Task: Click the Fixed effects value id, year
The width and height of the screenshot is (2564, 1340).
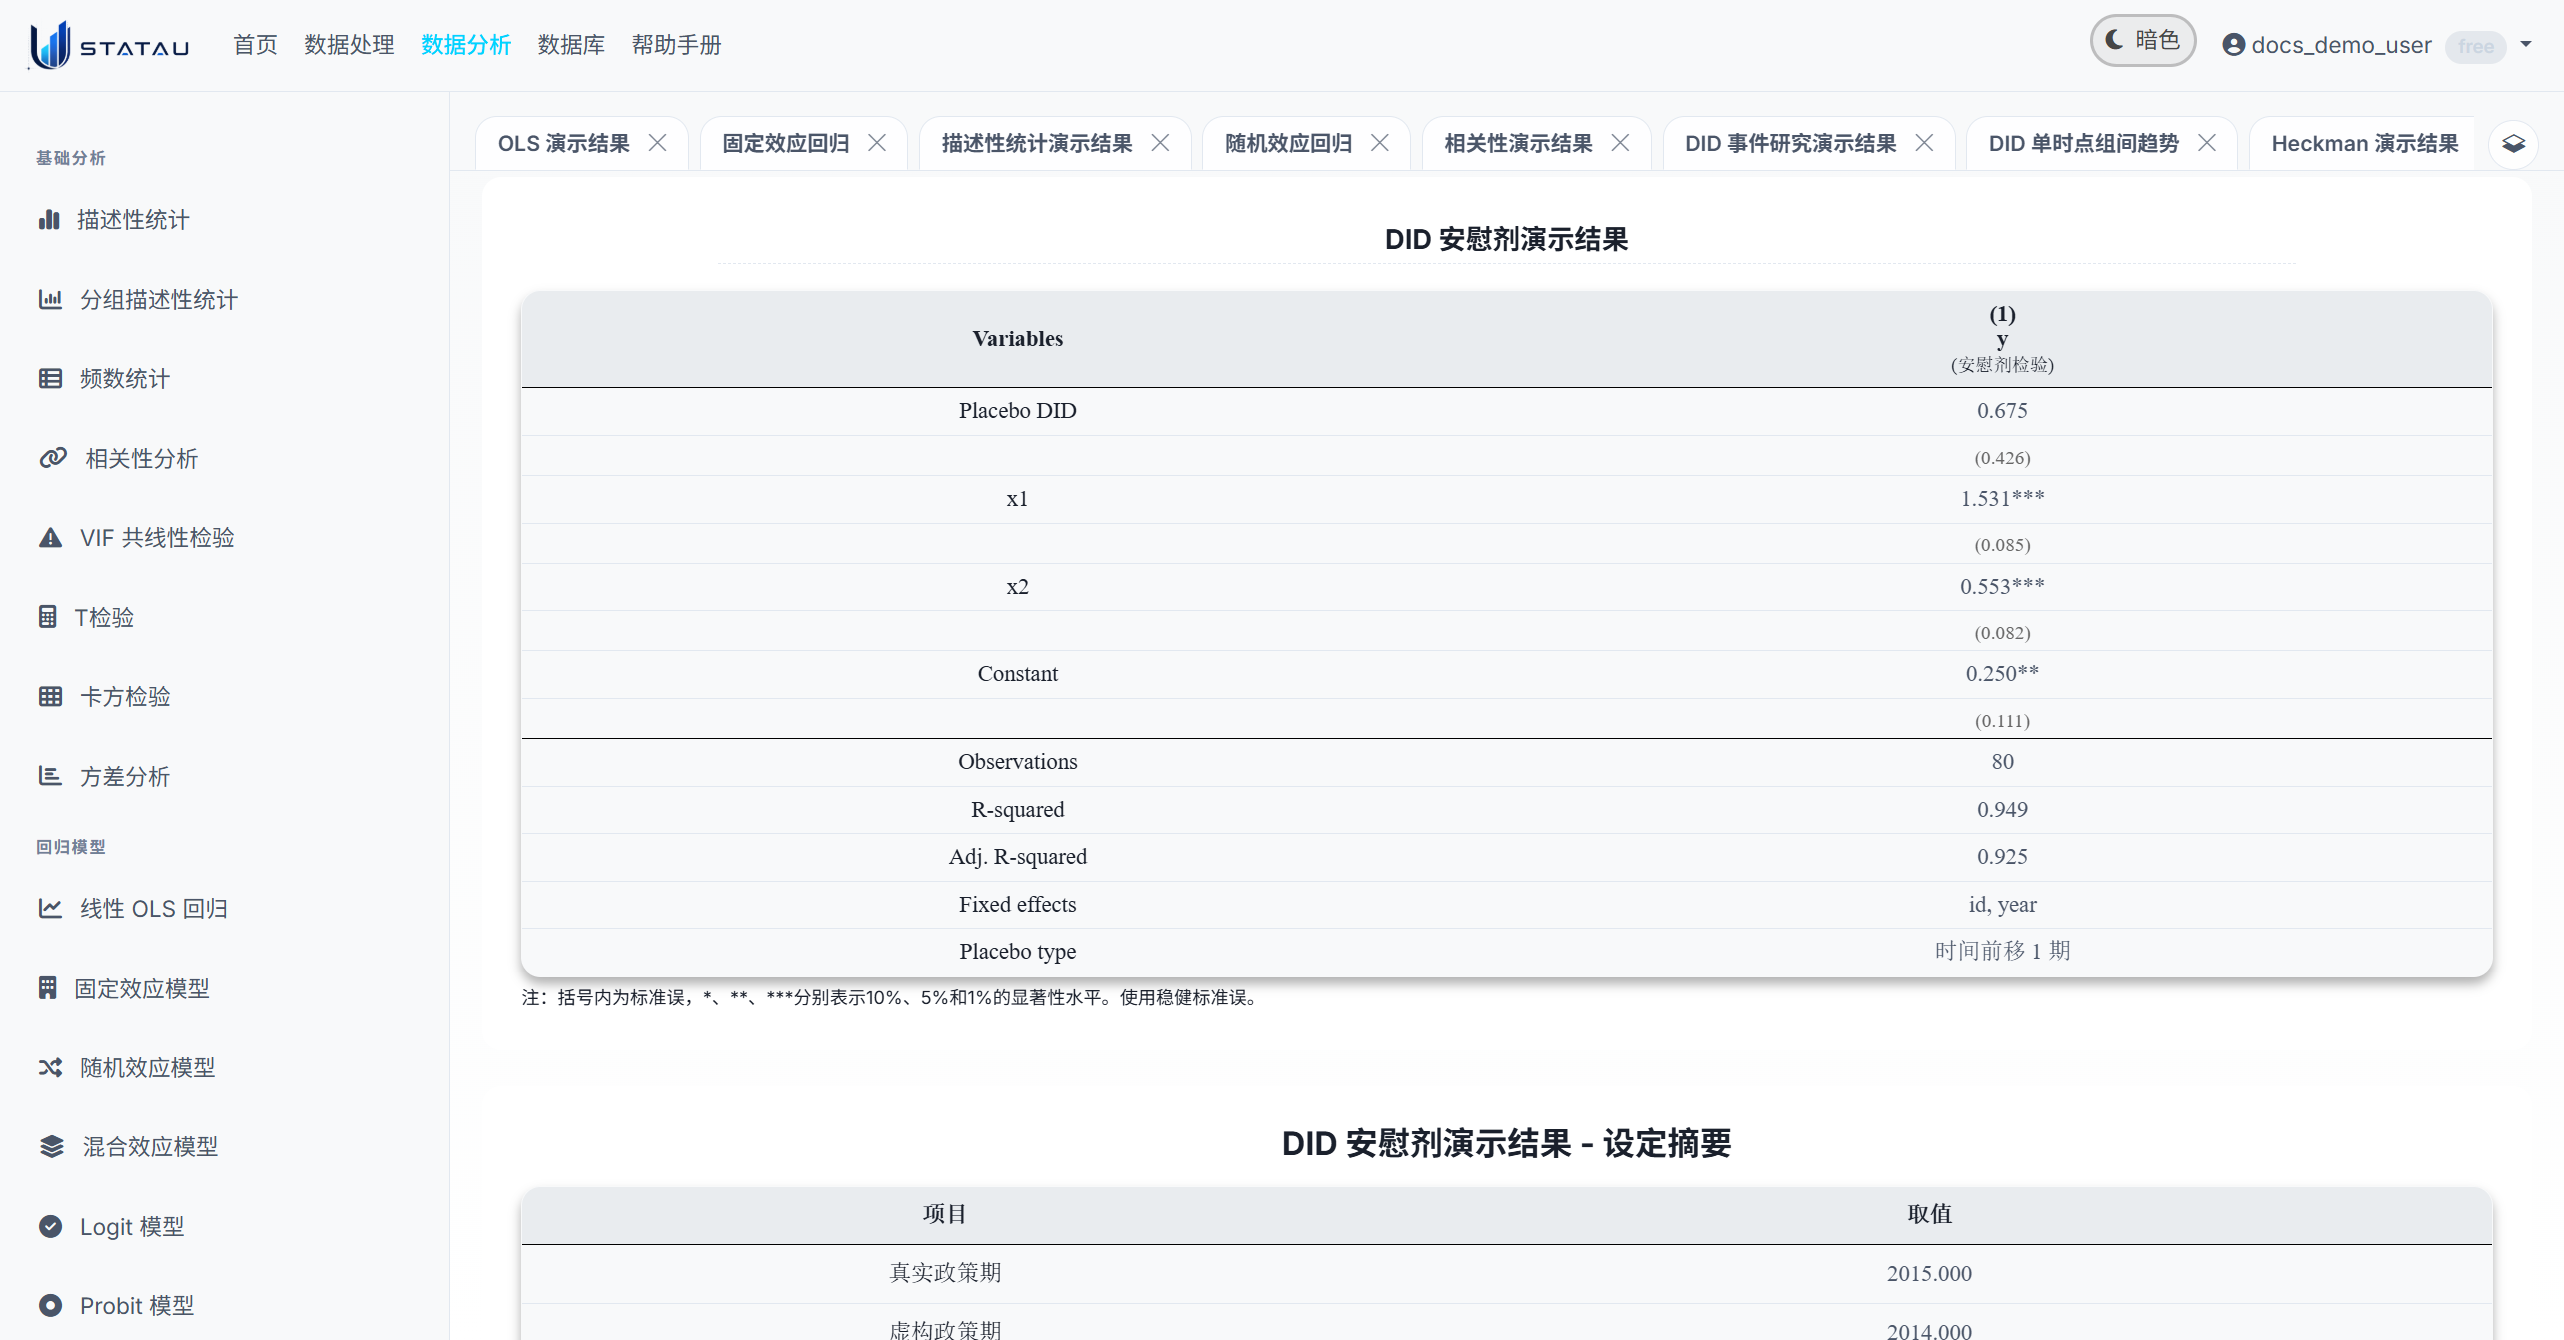Action: click(x=2002, y=904)
